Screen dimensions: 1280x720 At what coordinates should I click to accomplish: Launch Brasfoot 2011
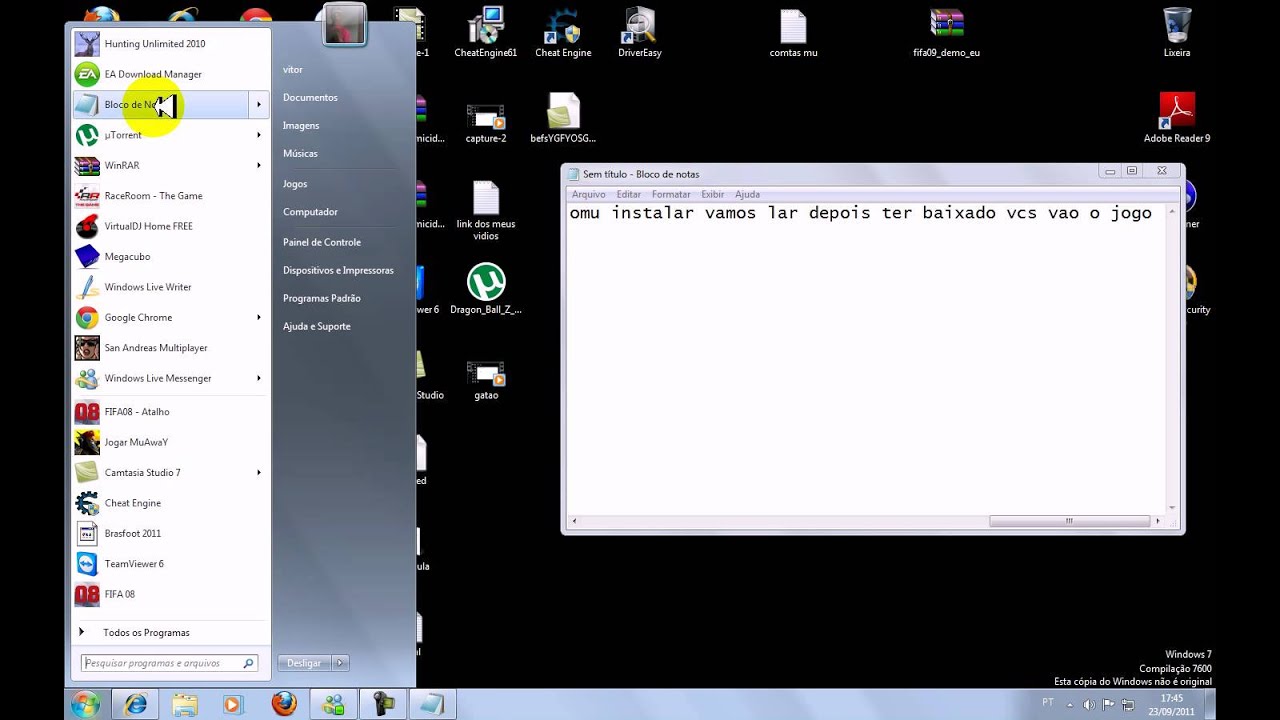(170, 534)
